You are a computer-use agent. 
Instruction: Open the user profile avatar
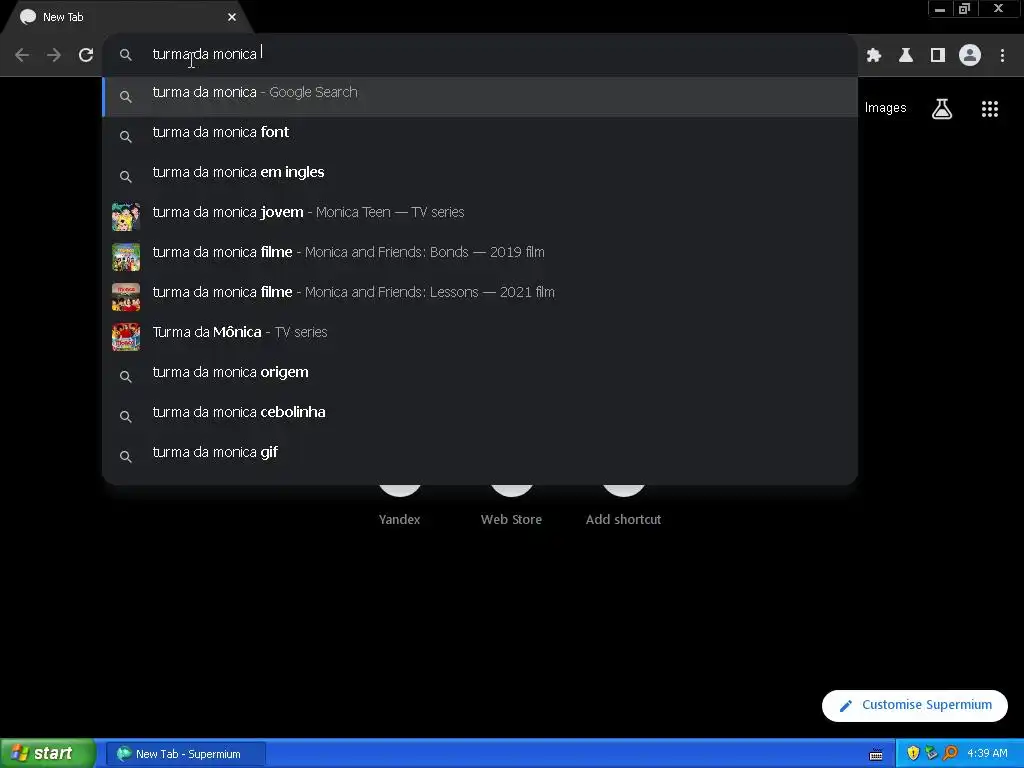point(970,55)
